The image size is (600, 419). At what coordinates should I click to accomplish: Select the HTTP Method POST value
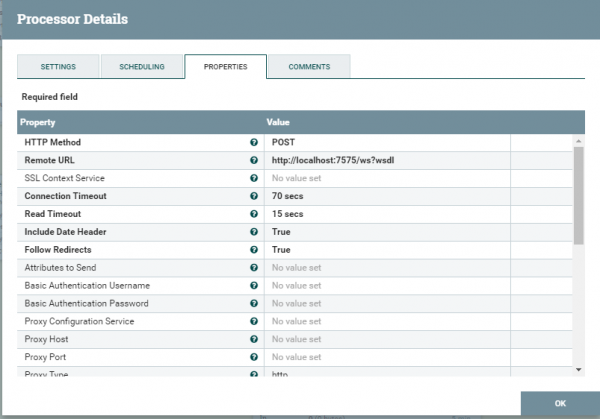coord(386,142)
